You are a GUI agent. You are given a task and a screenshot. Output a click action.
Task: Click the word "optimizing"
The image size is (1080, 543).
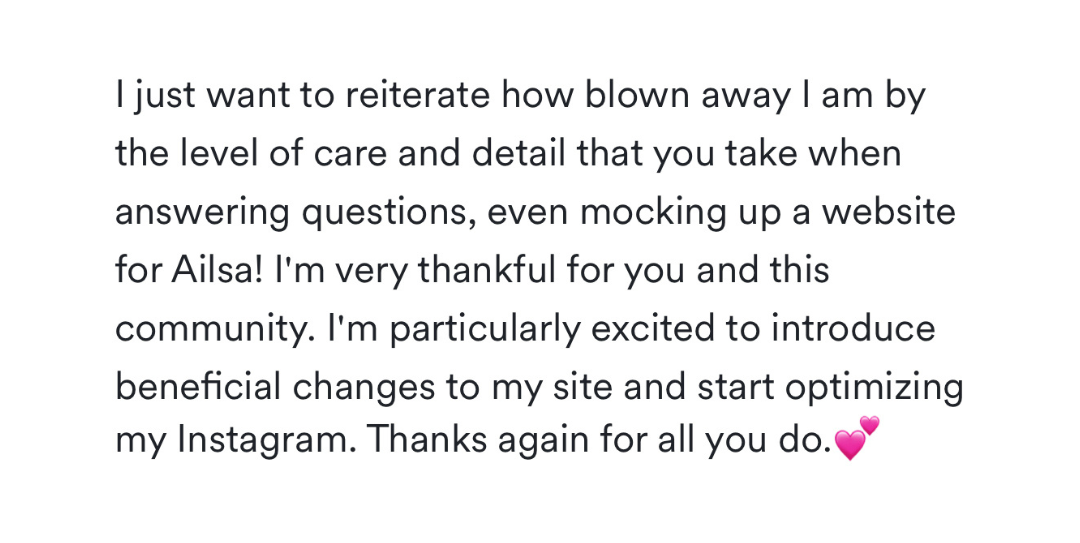click(x=873, y=387)
